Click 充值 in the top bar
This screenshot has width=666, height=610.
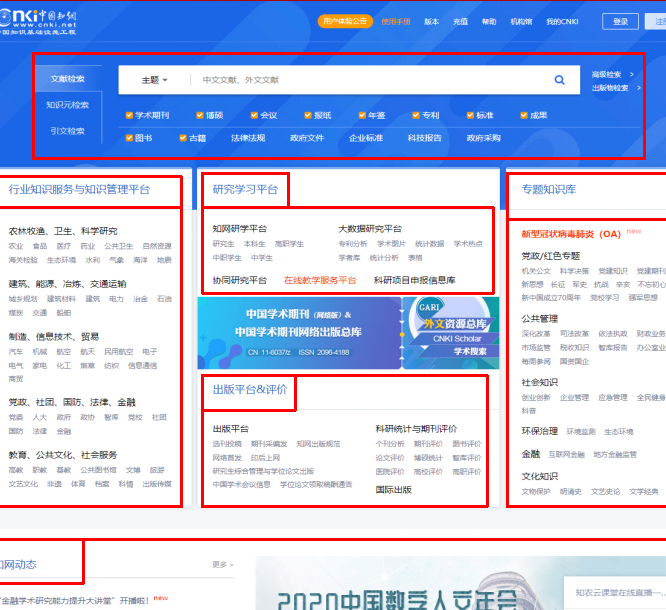[460, 22]
